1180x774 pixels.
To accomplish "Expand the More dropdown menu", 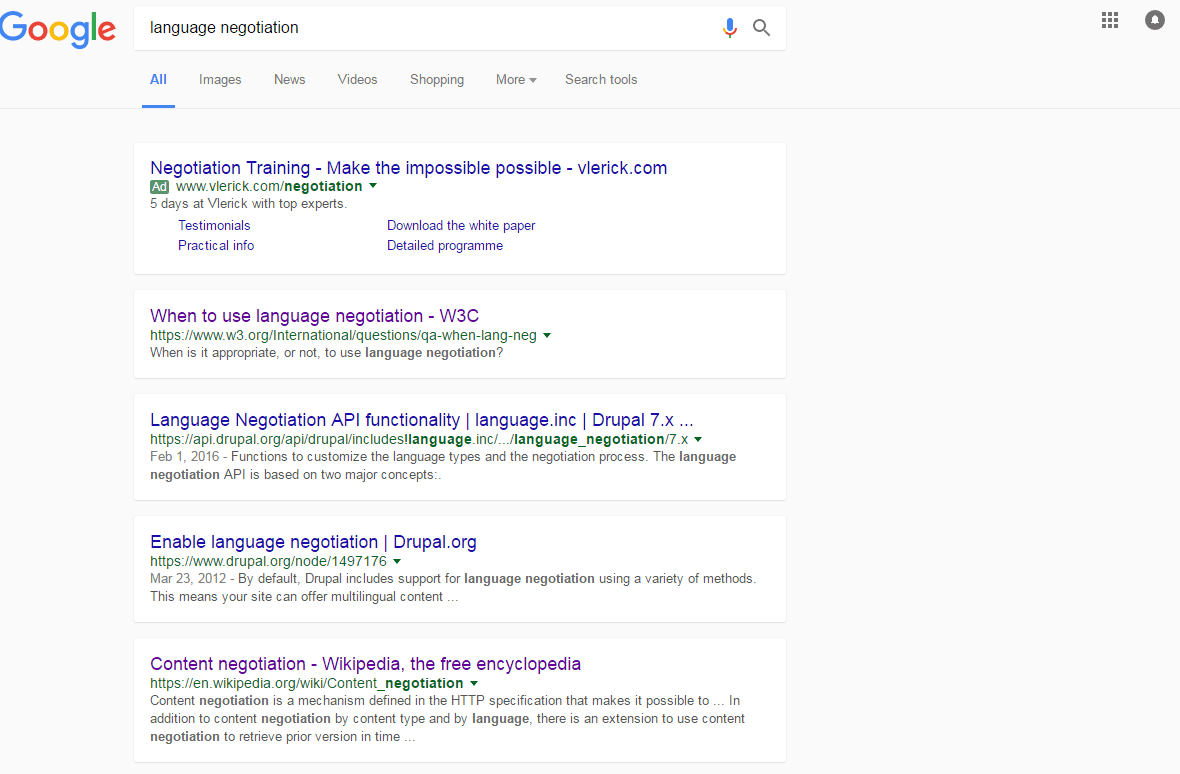I will click(x=516, y=80).
